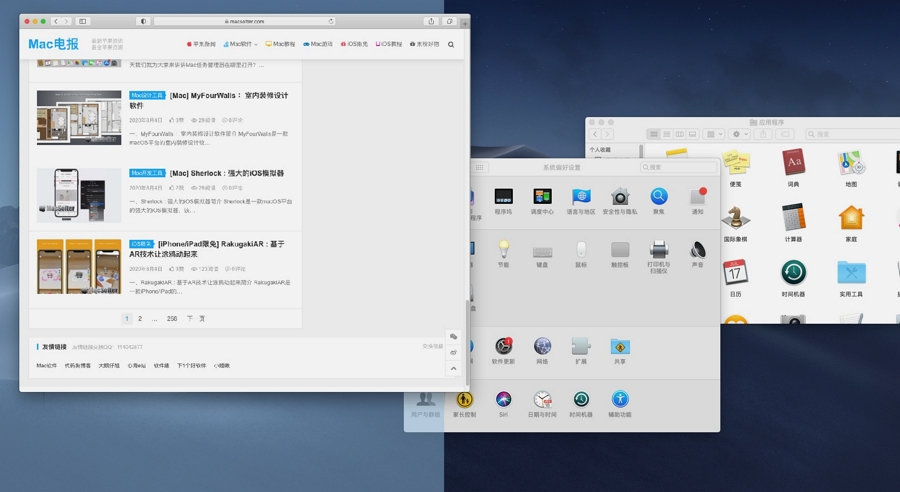Switch Finder to gallery view
The height and width of the screenshot is (492, 900).
(x=693, y=134)
